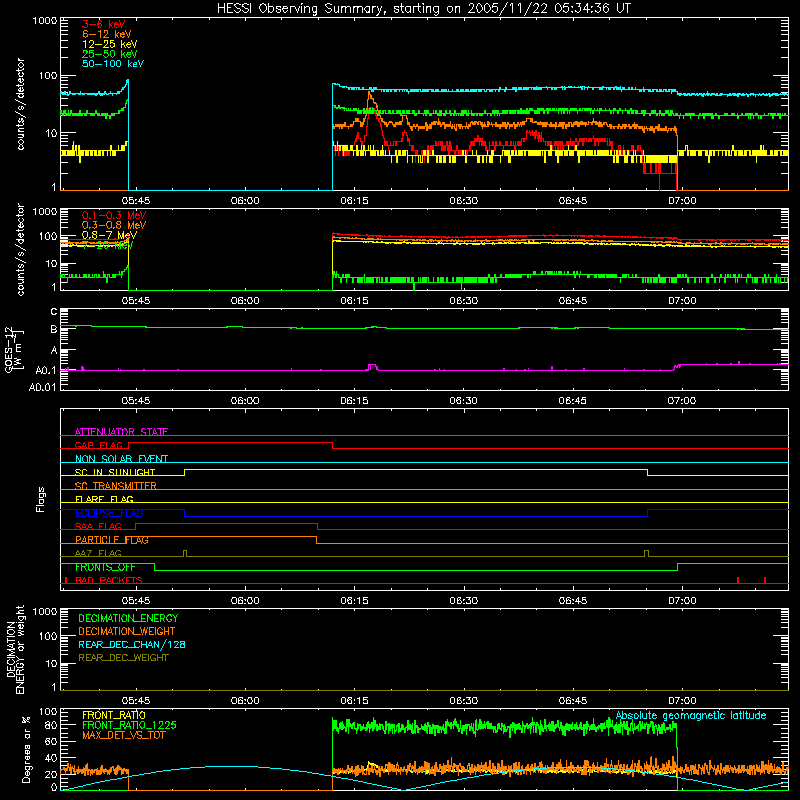Click the 0.3-0.8 MeV legend entry
Viewport: 800px width, 800px height.
(x=114, y=225)
